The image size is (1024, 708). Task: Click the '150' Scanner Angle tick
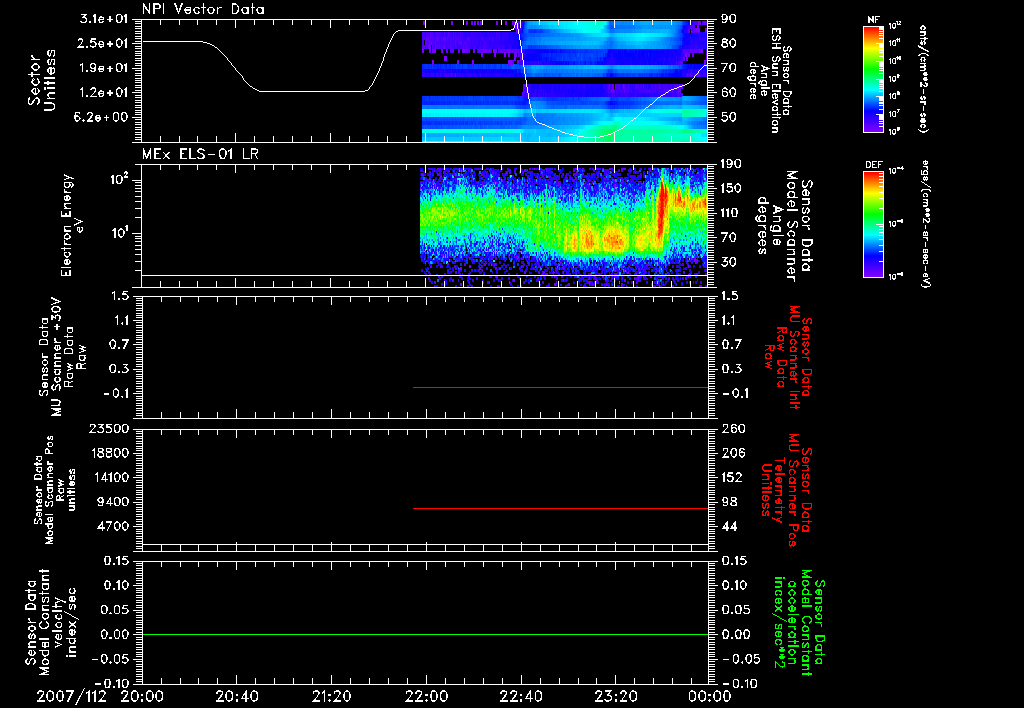pos(732,189)
